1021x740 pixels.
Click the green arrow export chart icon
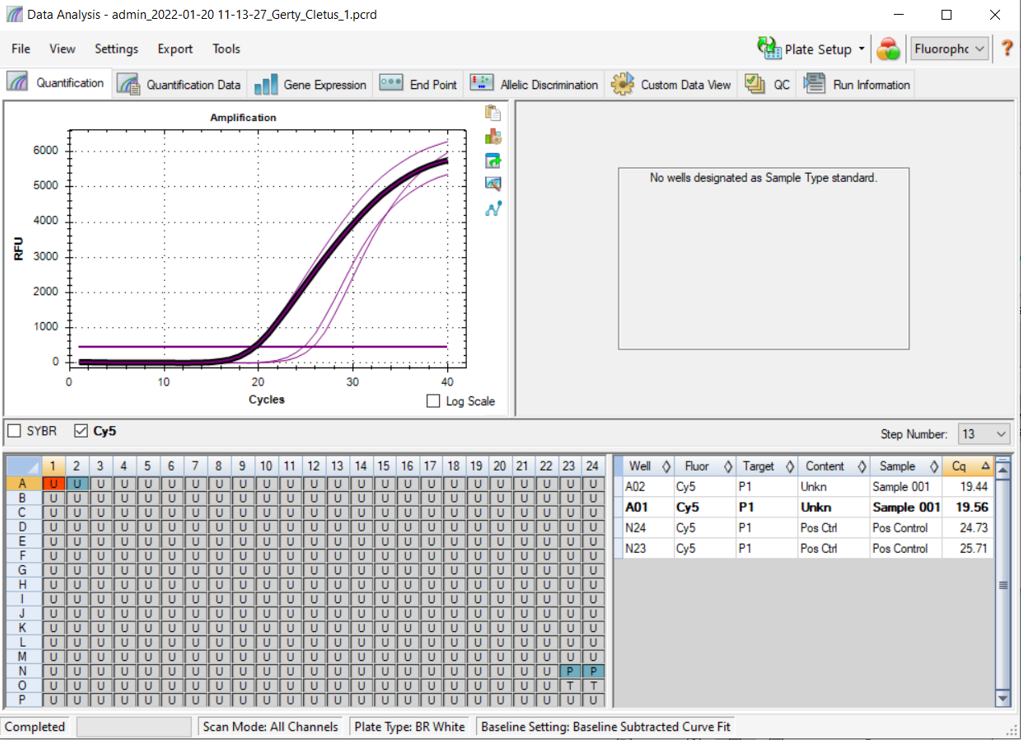[492, 161]
